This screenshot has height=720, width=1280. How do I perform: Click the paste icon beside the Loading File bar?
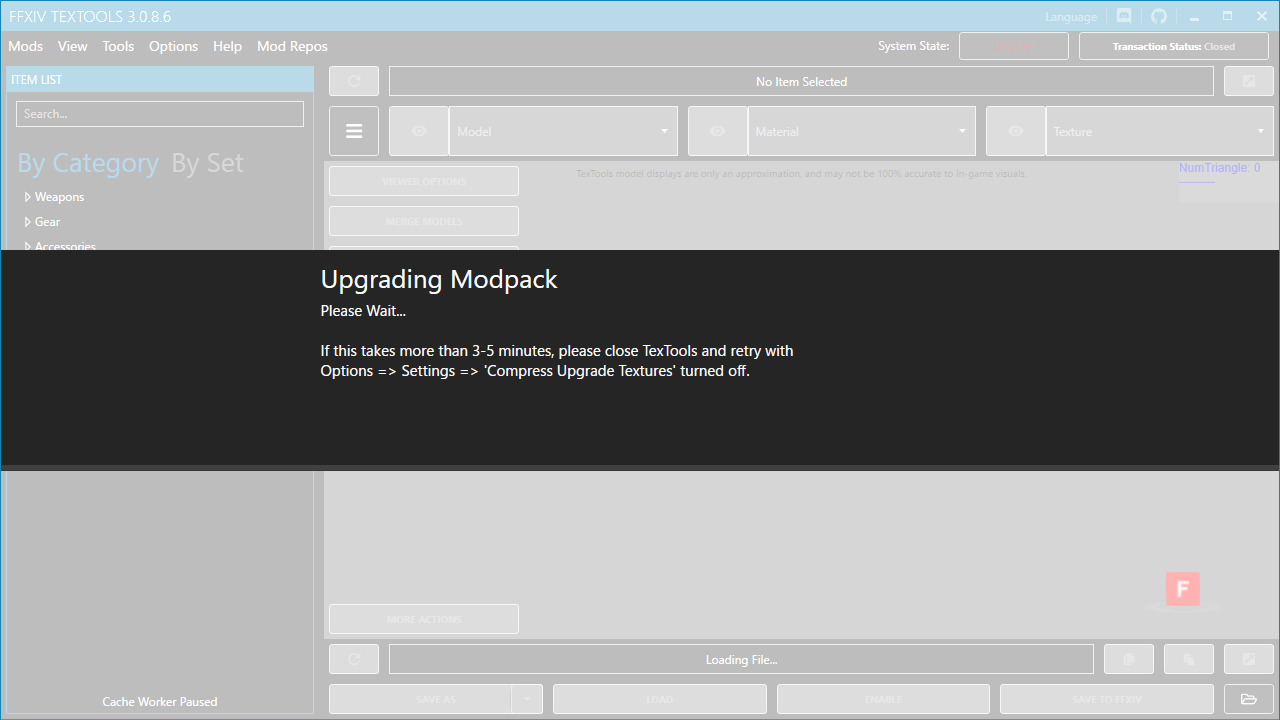[1188, 658]
